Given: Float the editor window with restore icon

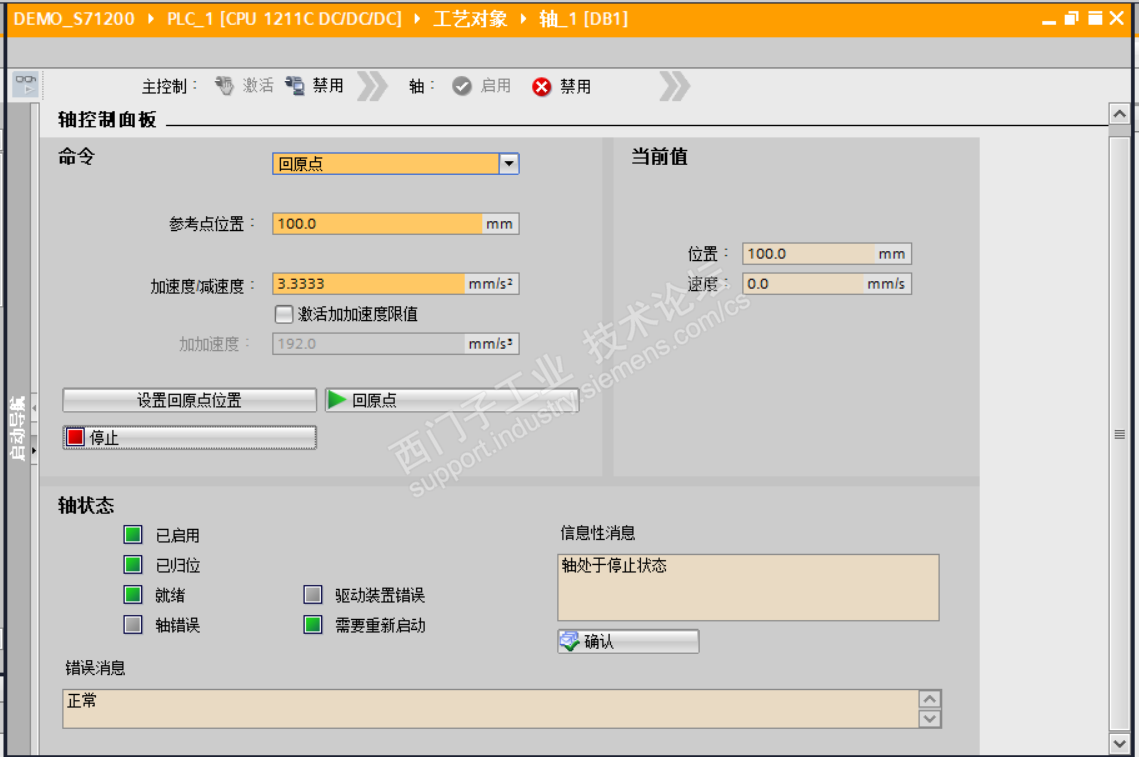Looking at the screenshot, I should pyautogui.click(x=1071, y=18).
